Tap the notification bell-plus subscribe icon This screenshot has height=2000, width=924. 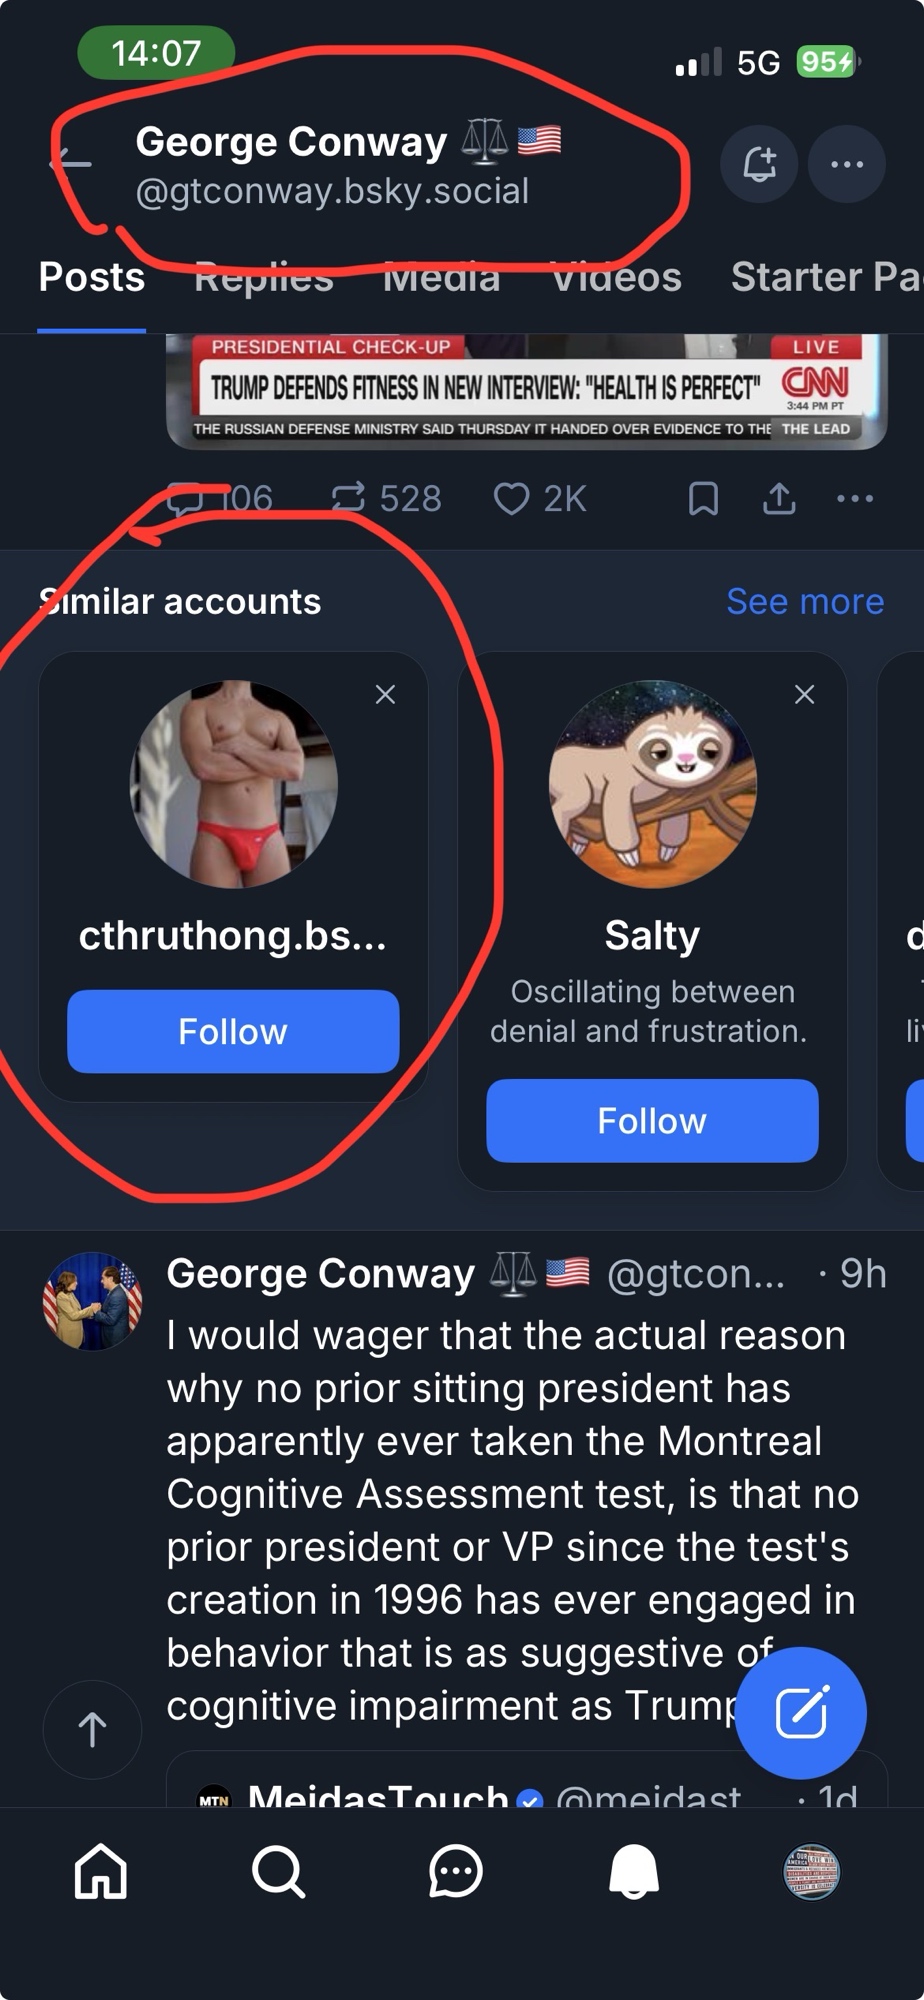coord(759,164)
